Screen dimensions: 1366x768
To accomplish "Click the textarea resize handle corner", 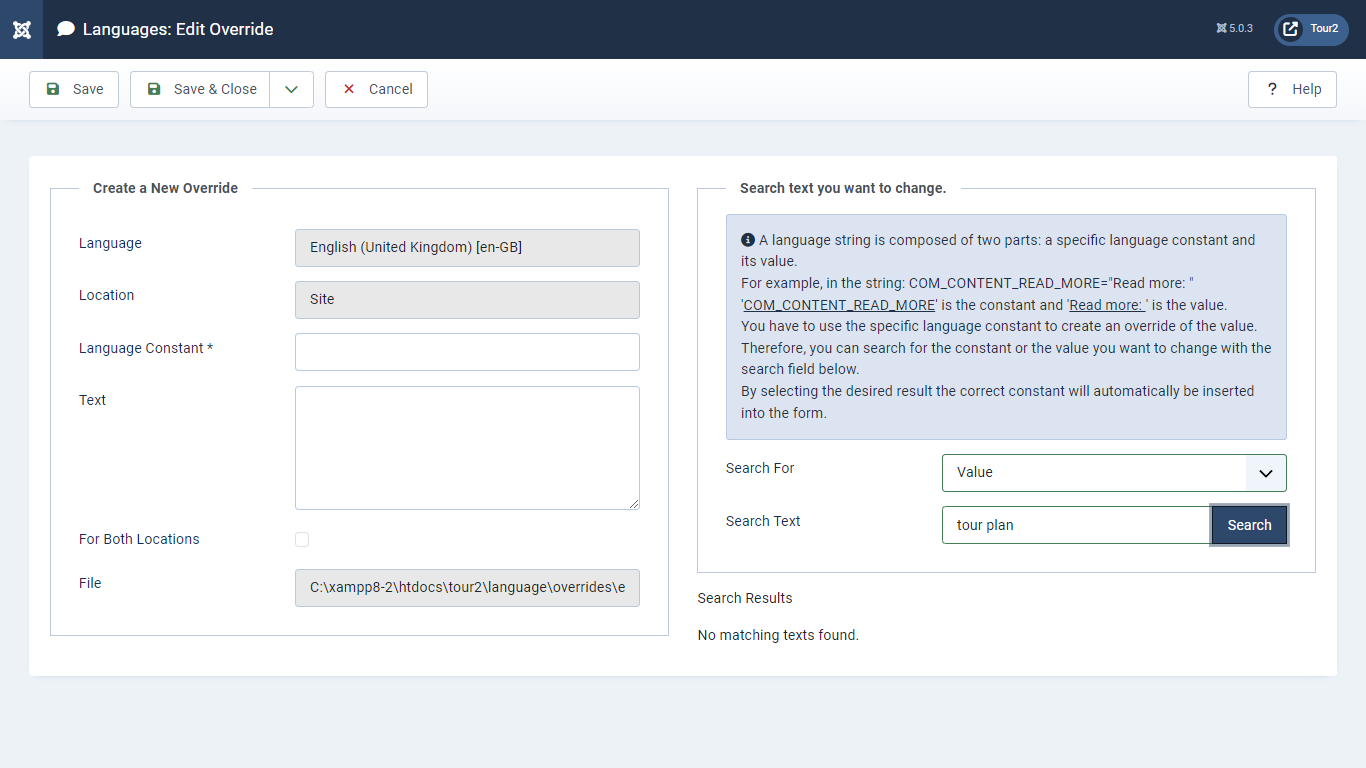I will (634, 504).
